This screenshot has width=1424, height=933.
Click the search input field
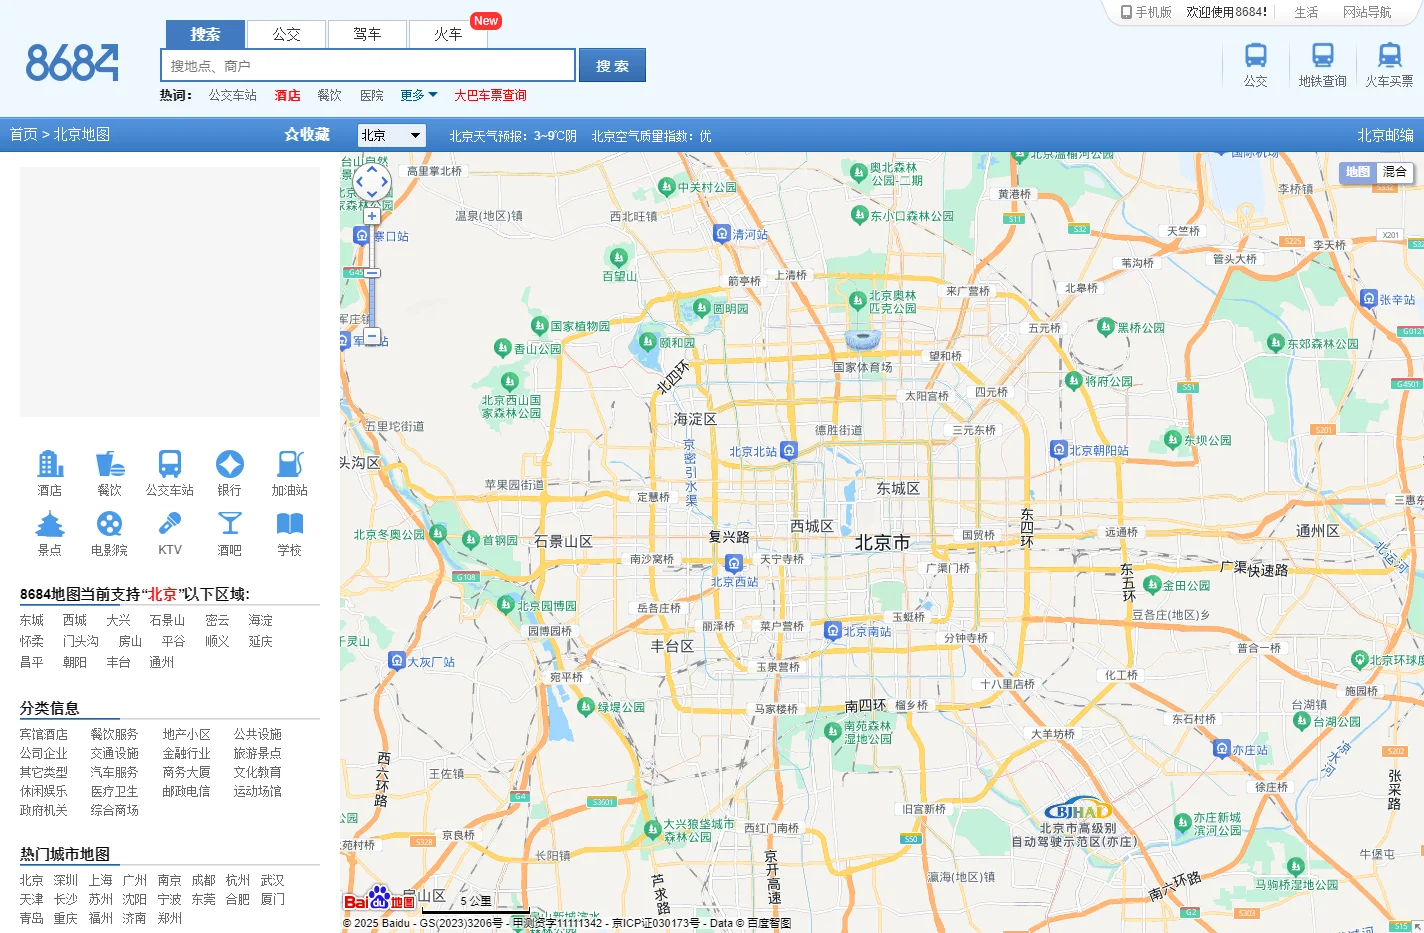(368, 65)
